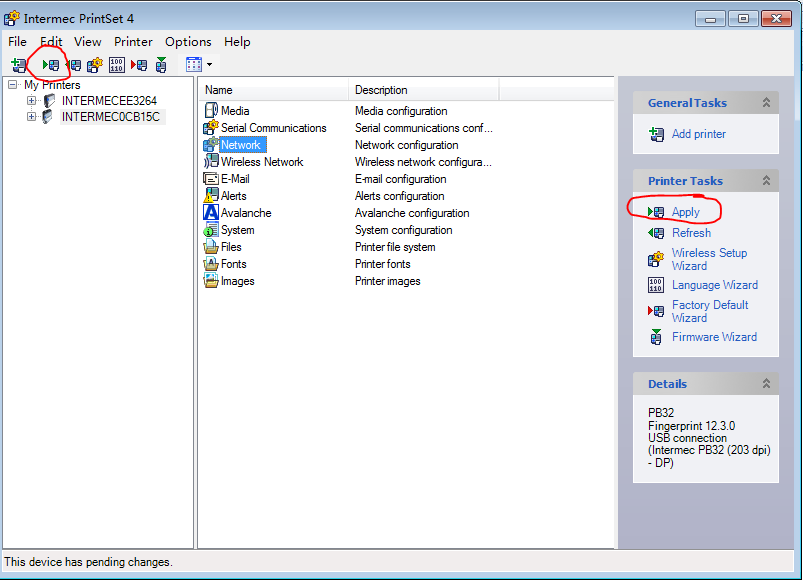
Task: Collapse the General Tasks panel
Action: click(766, 102)
